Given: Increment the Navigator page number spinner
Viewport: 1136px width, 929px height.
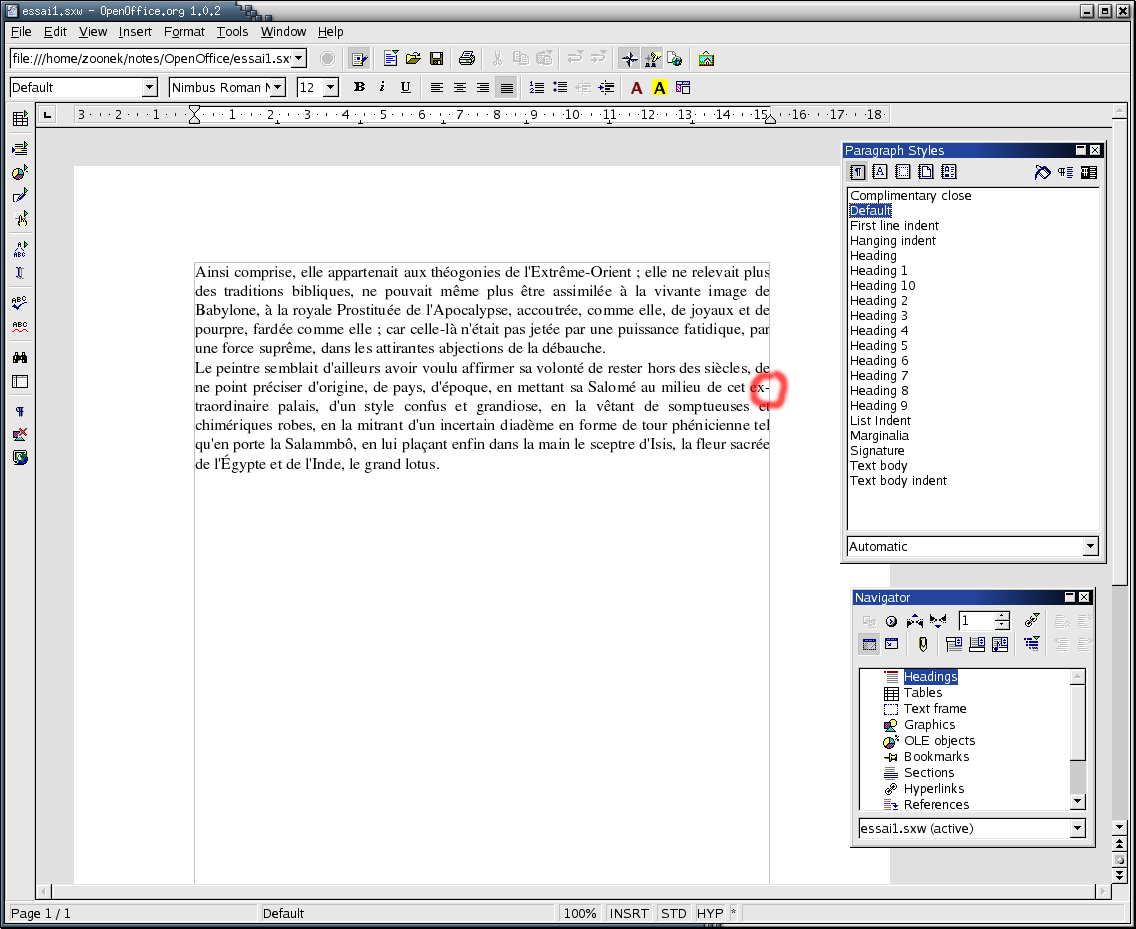Looking at the screenshot, I should [x=1002, y=617].
